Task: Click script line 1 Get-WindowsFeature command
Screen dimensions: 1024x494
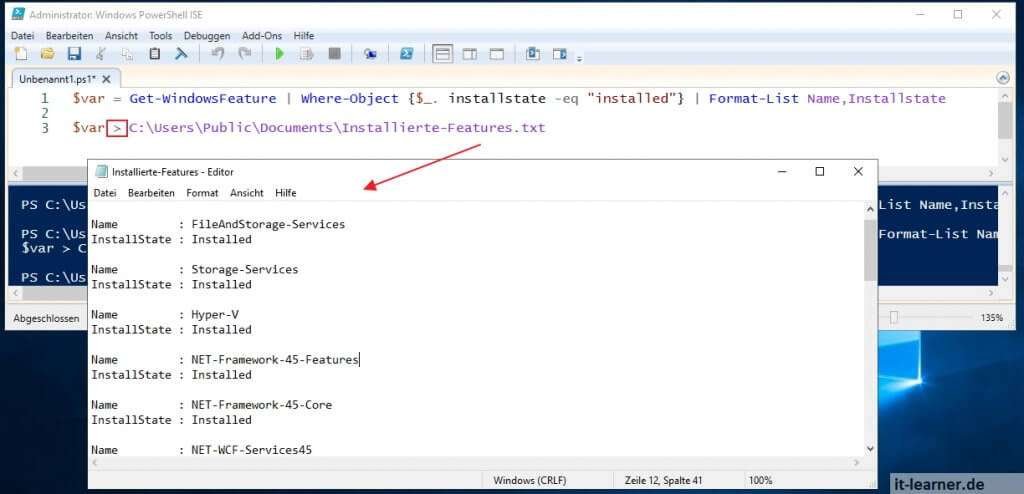Action: pos(203,99)
